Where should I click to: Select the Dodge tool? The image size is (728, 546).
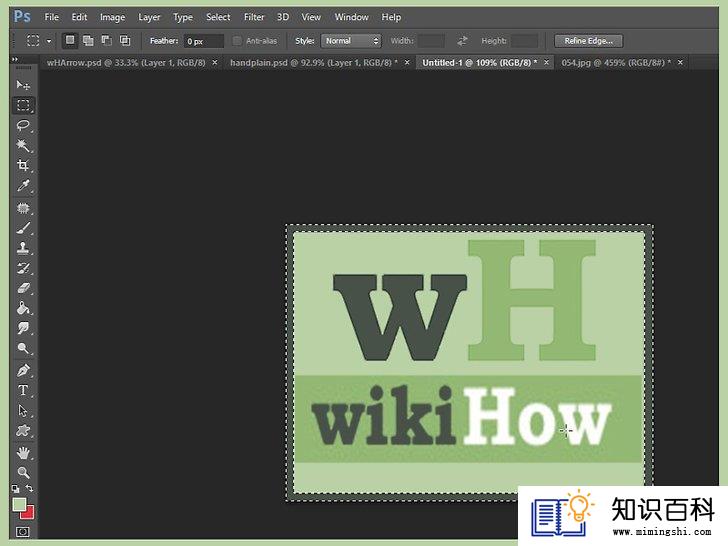23,348
